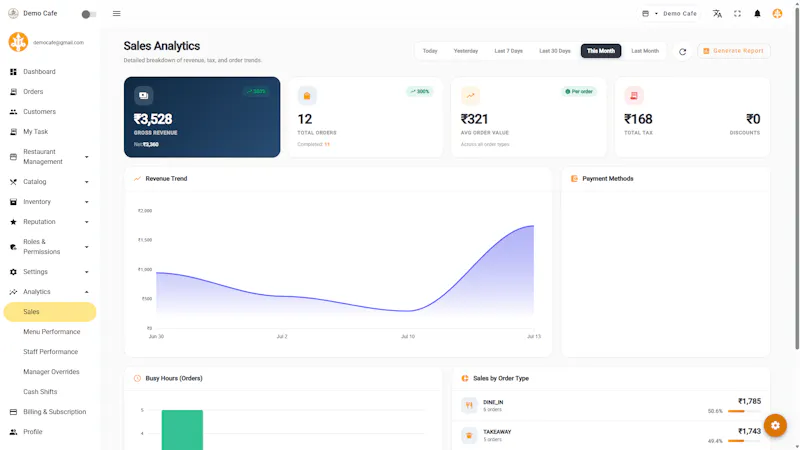800x450 pixels.
Task: Select This Month range
Action: (x=601, y=51)
